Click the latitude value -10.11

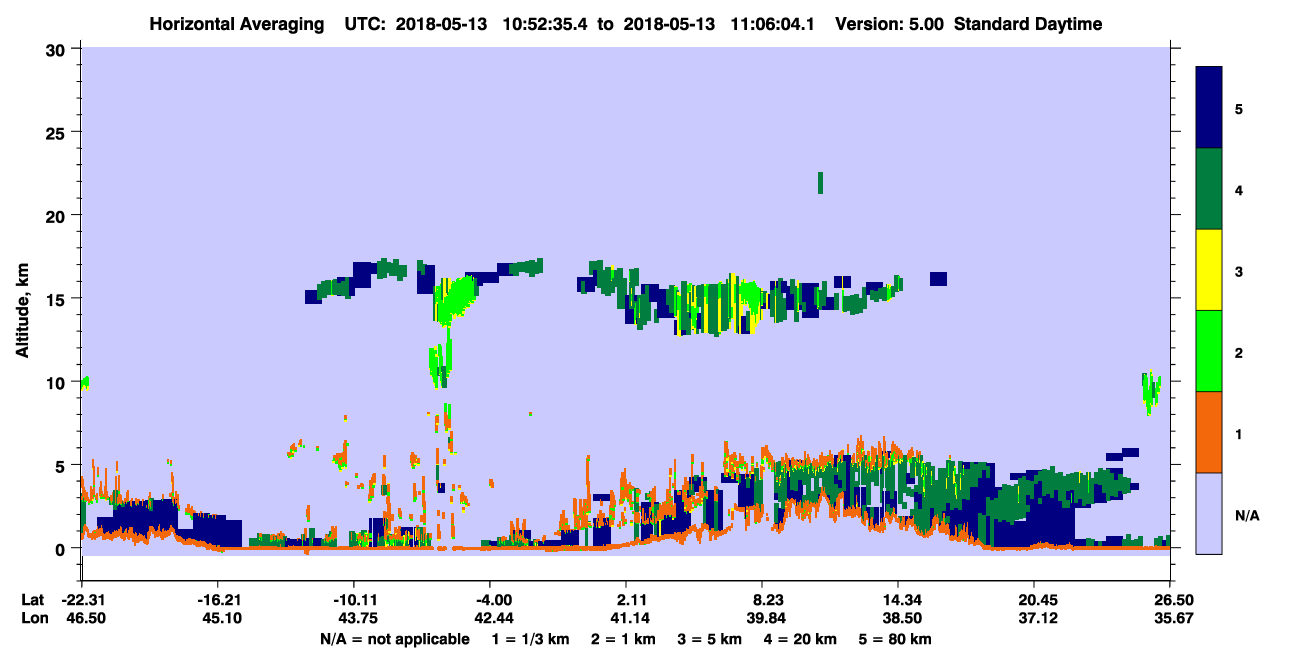tap(353, 600)
